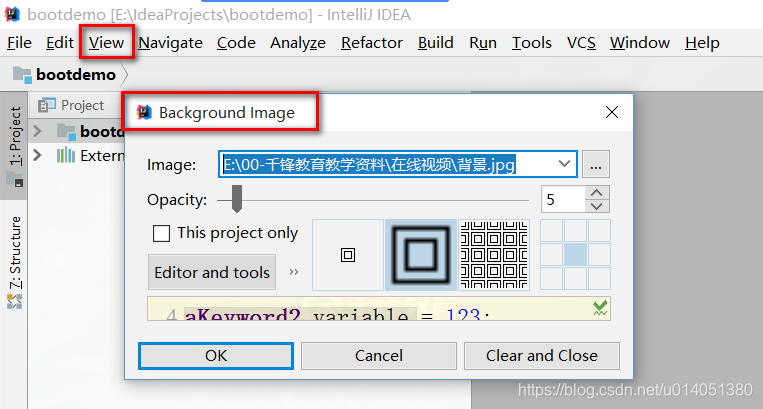The image size is (763, 409).
Task: Select the plain centered image fill option
Action: coord(348,255)
